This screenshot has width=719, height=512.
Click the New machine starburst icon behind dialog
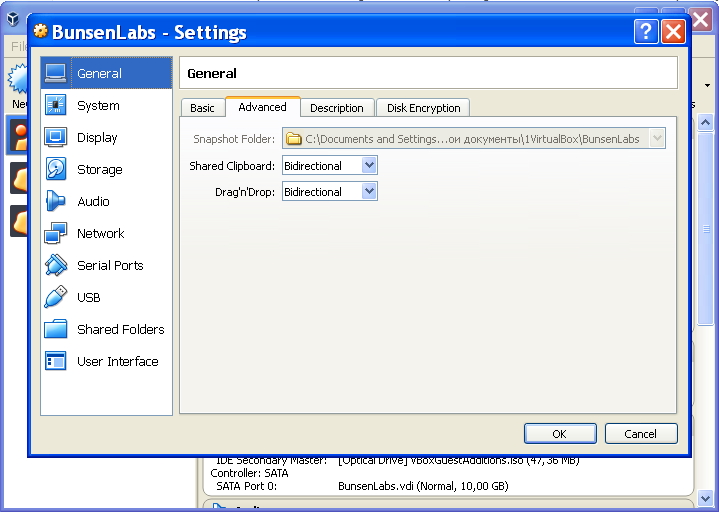17,79
